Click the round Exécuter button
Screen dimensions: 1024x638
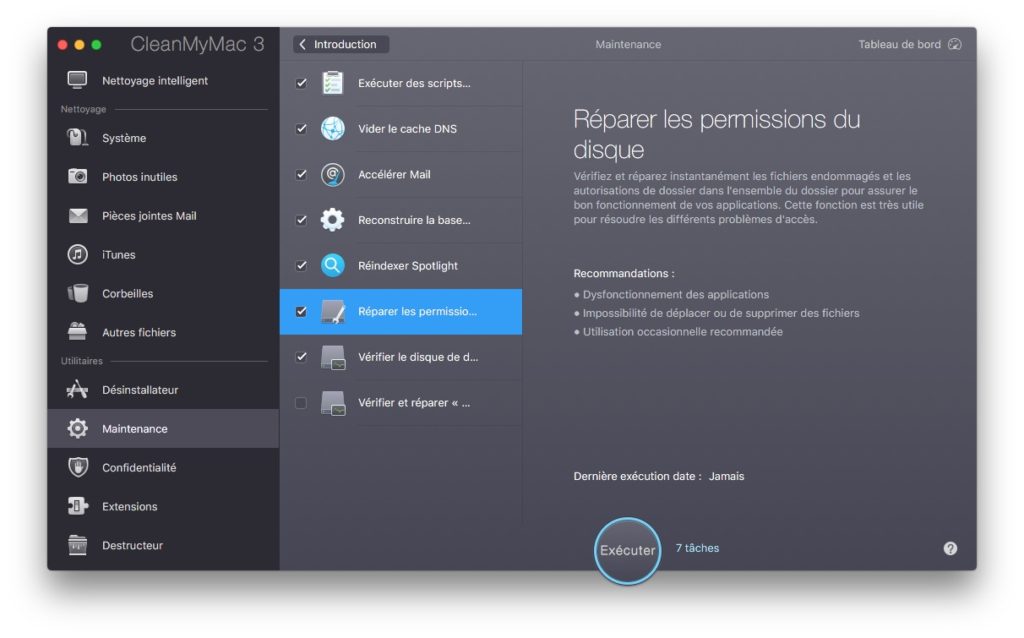(628, 550)
